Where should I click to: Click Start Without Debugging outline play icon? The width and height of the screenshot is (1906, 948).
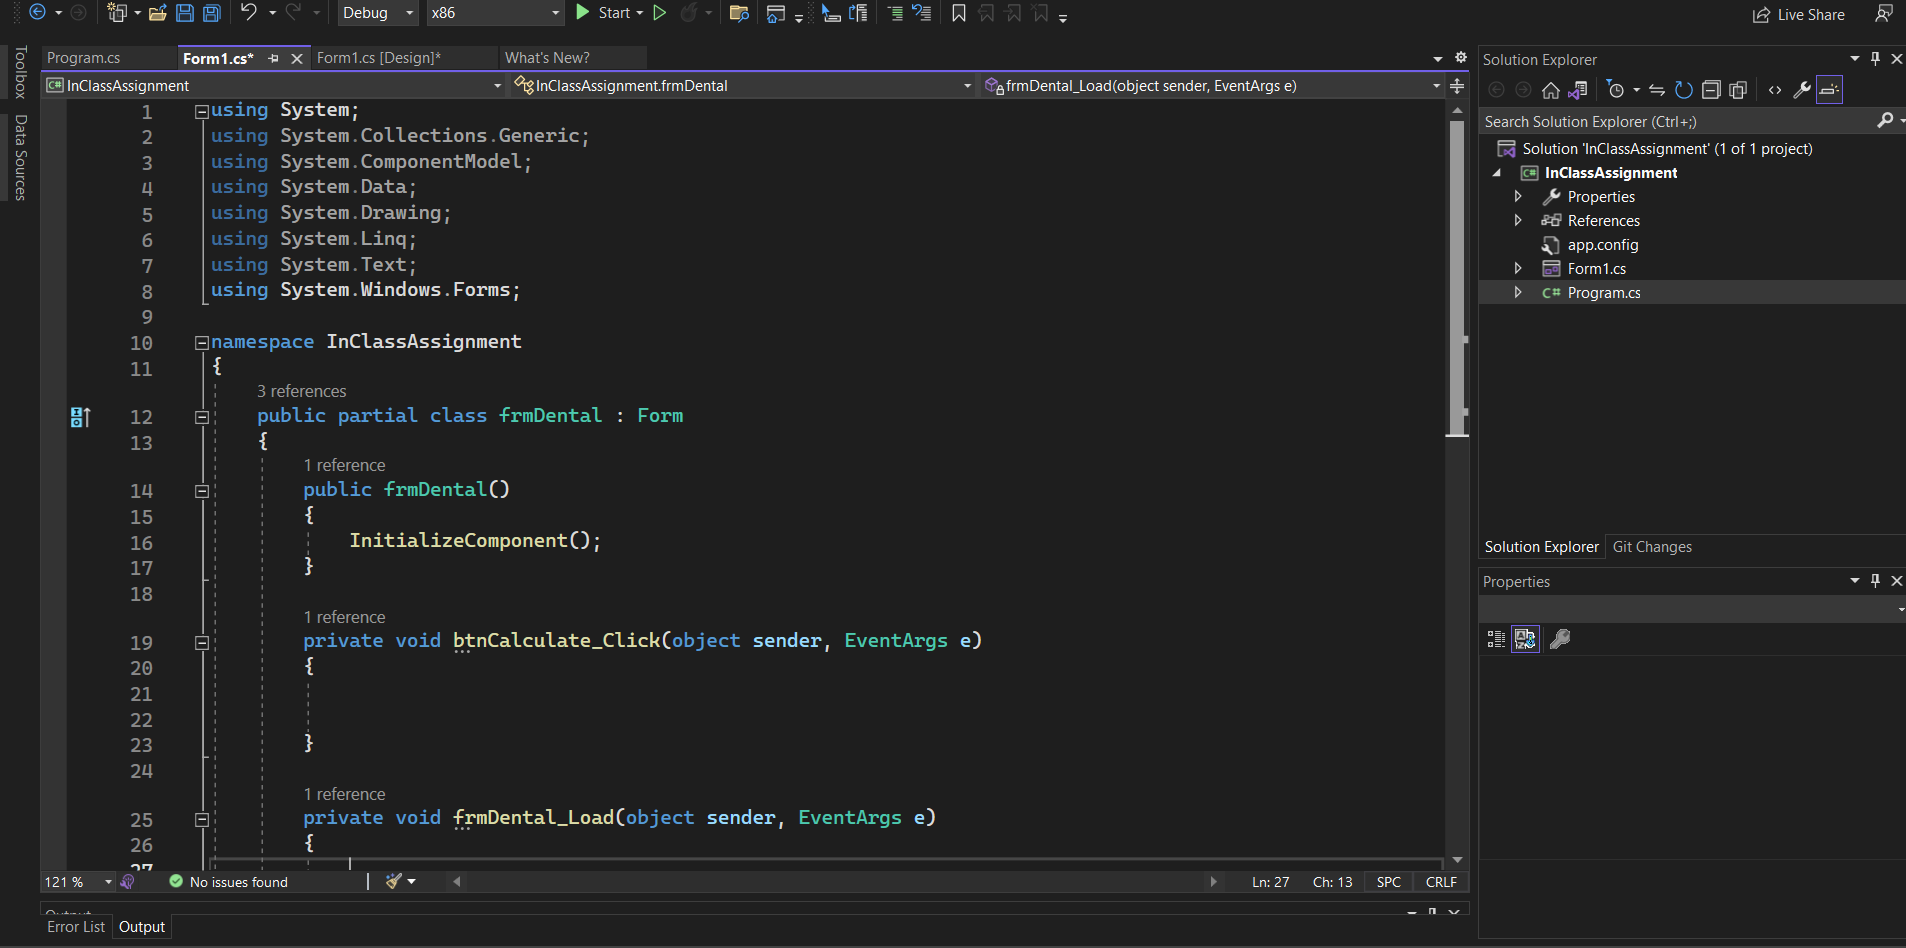coord(660,13)
